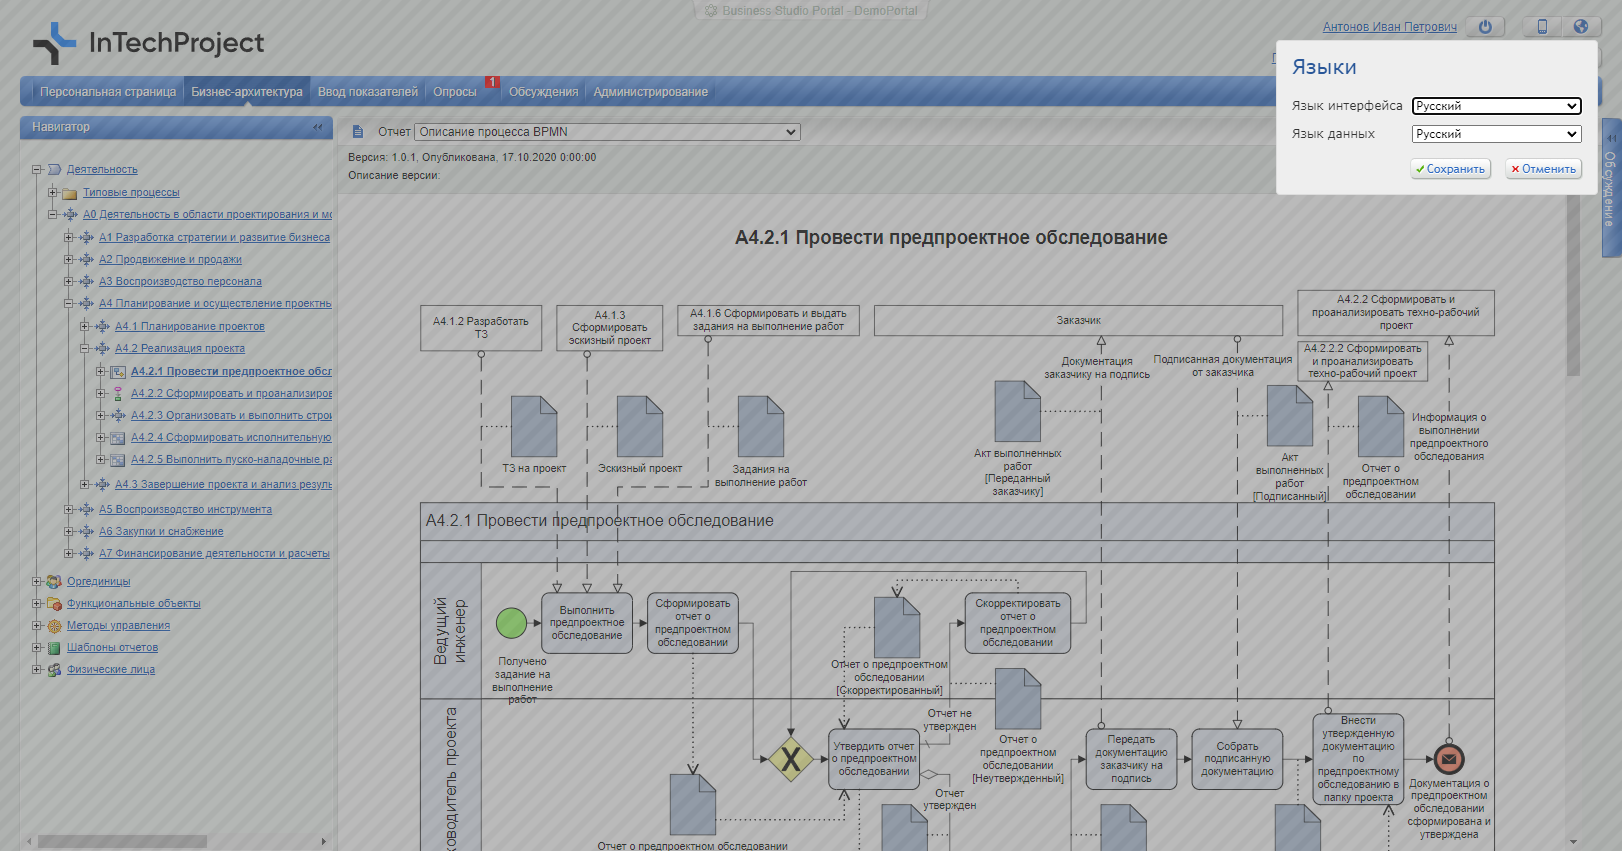Click the red message end event
Screen dimensions: 1622x851
click(x=1449, y=759)
